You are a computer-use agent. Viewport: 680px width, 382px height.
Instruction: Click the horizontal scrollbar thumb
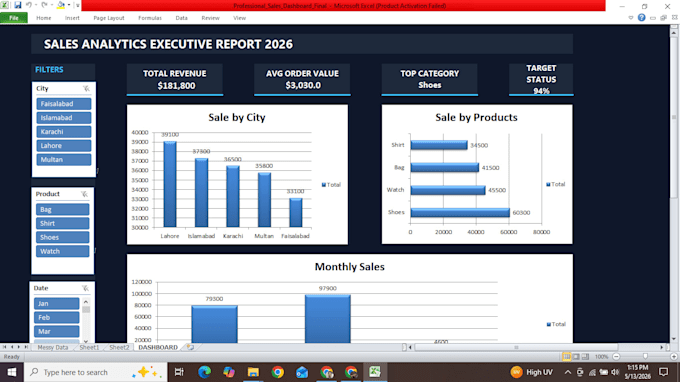[516, 347]
